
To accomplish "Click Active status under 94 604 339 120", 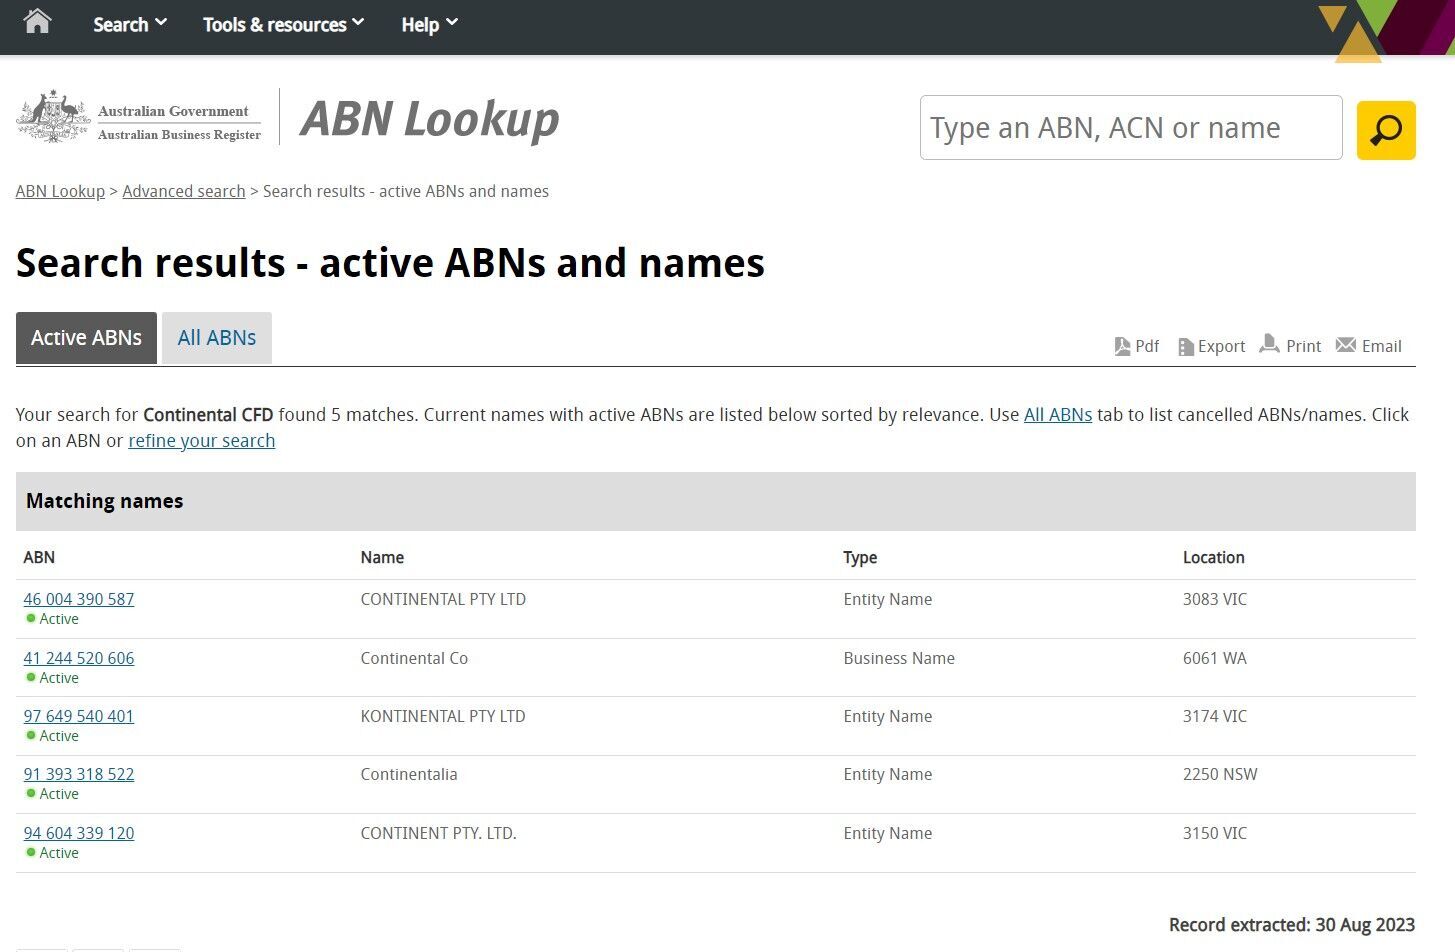I will (52, 853).
